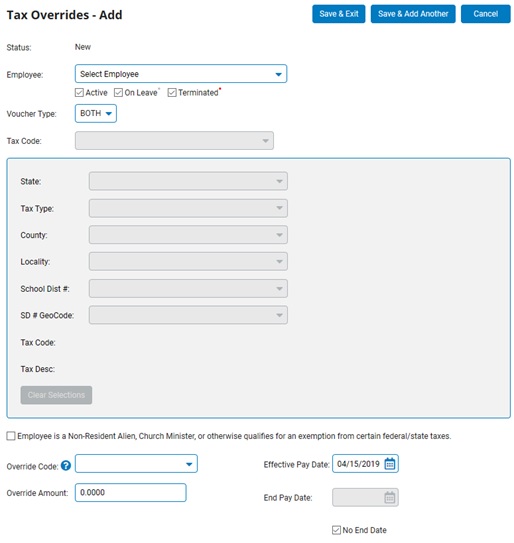This screenshot has height=543, width=514.
Task: Expand the Voucher Type BOTH dropdown
Action: (96, 114)
